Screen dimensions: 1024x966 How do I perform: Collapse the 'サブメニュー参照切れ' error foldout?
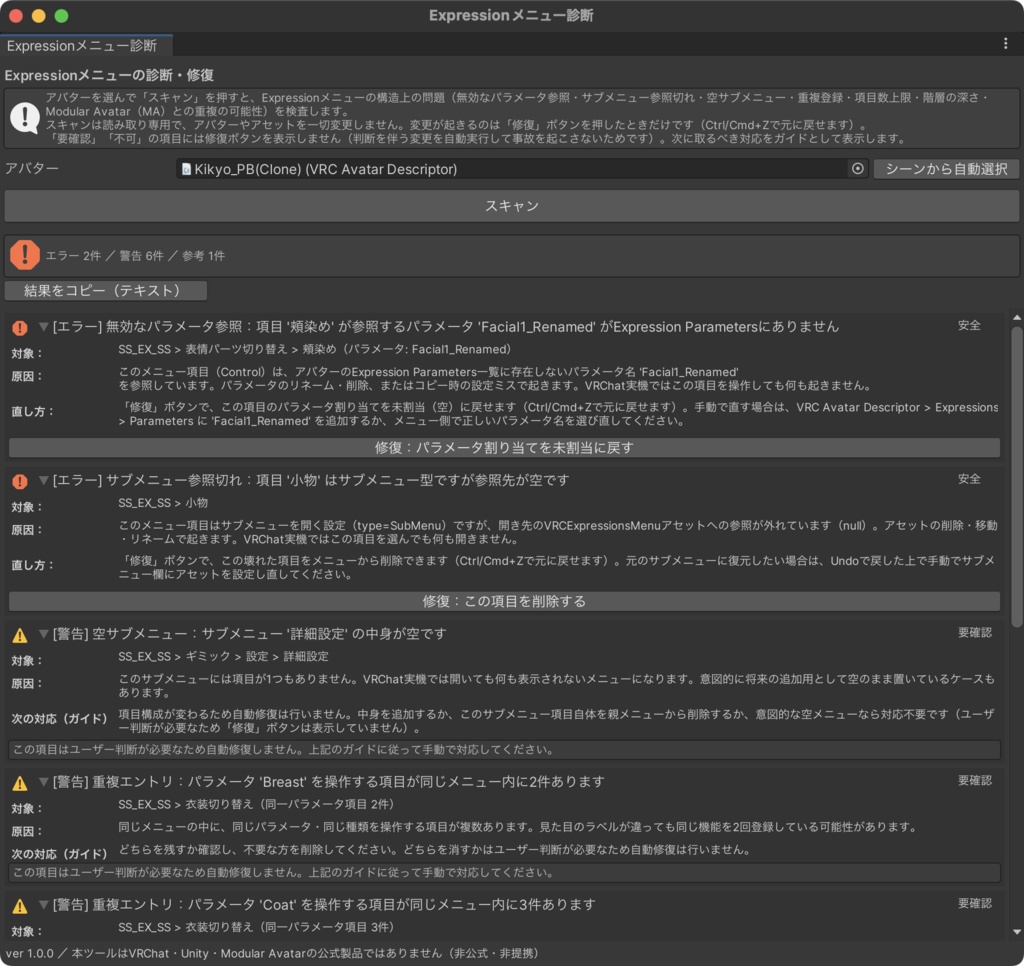tap(44, 480)
